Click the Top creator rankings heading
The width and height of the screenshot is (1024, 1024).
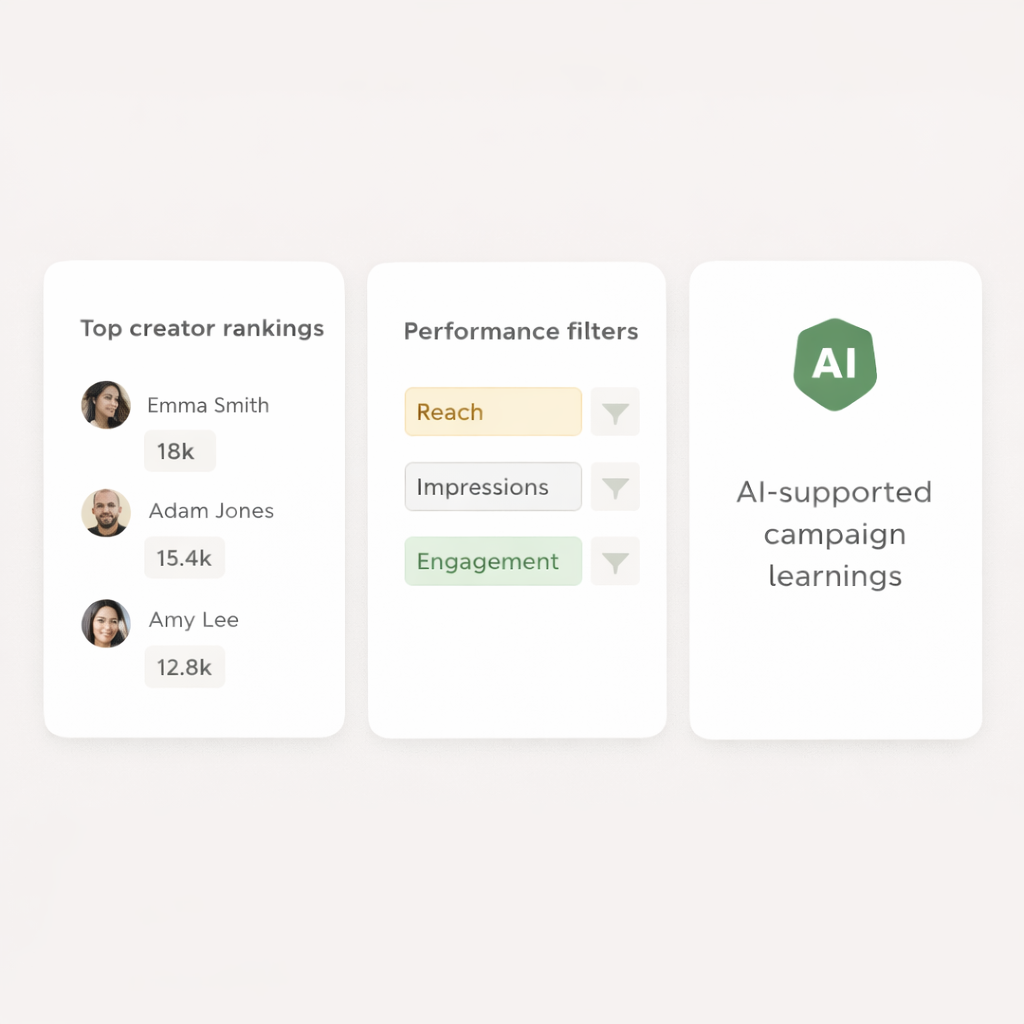(x=202, y=329)
